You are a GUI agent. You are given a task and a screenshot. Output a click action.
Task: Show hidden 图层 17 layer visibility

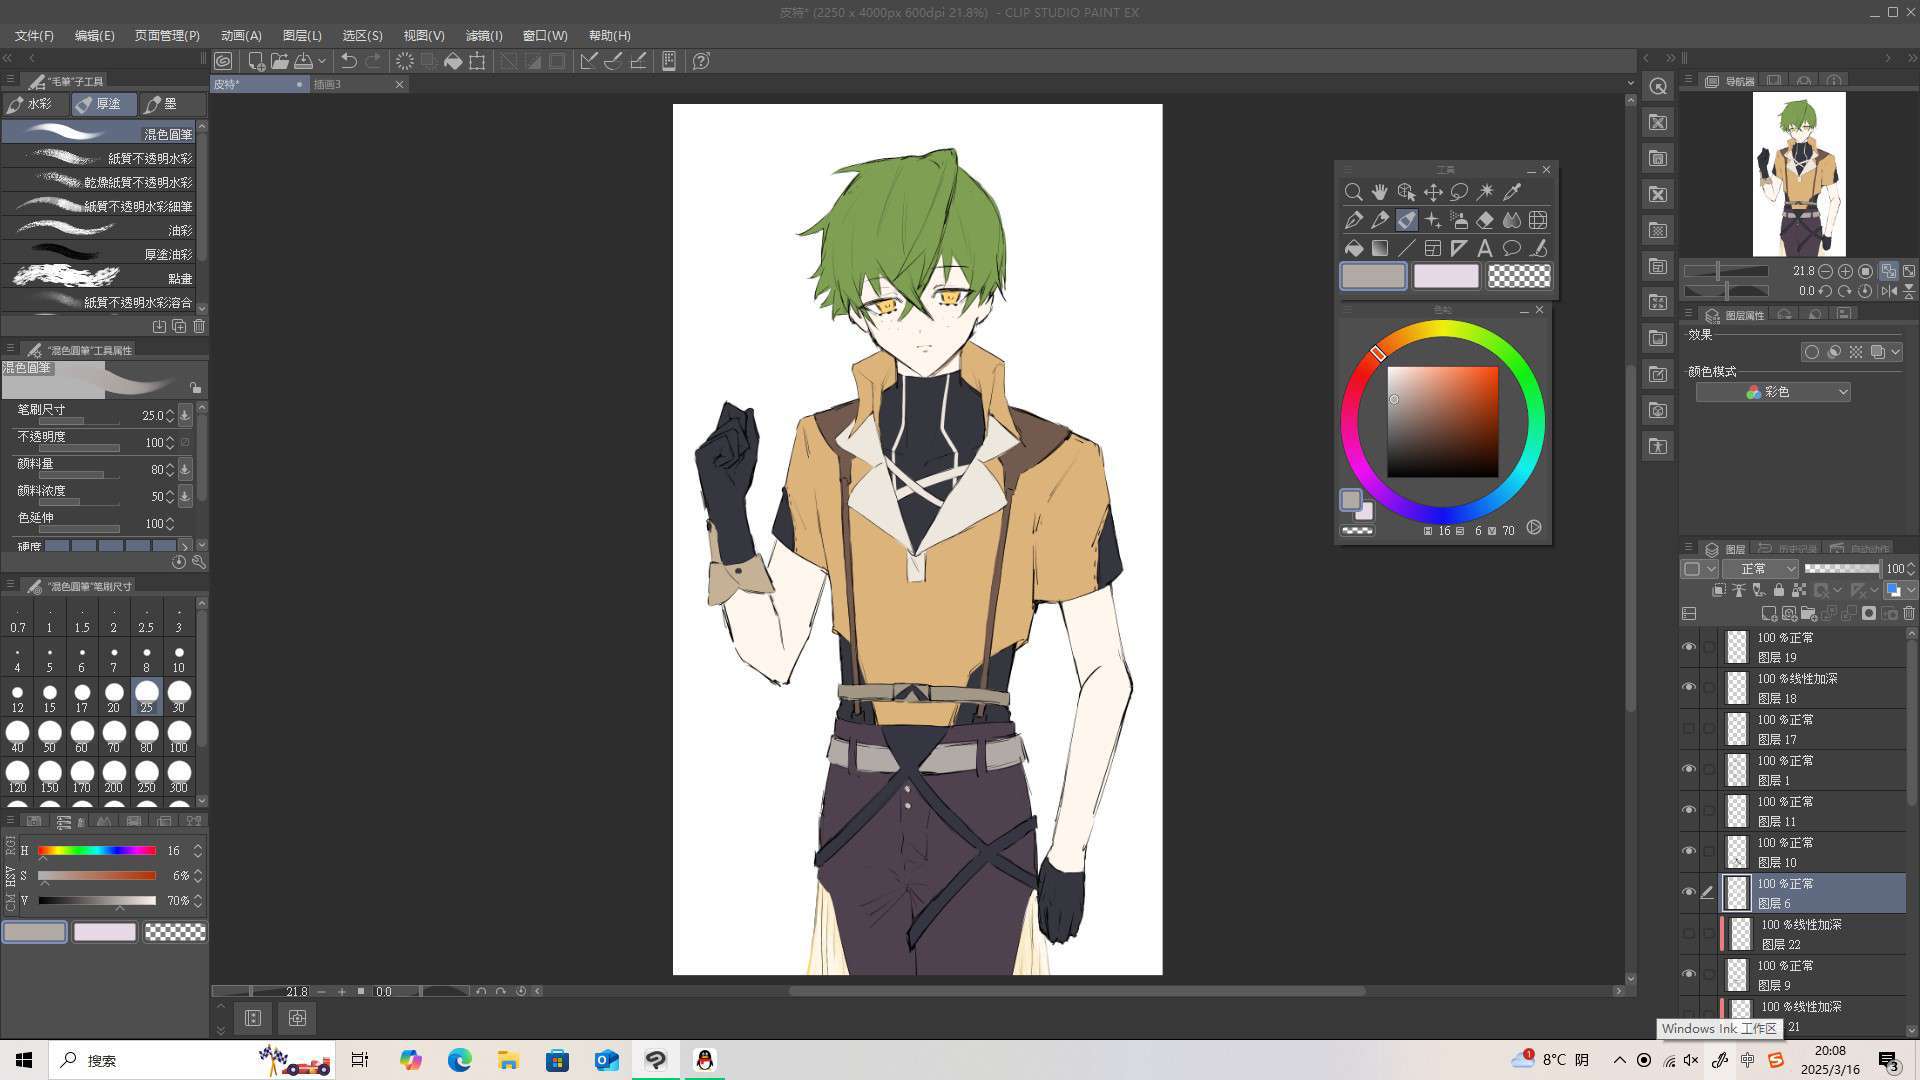tap(1689, 729)
